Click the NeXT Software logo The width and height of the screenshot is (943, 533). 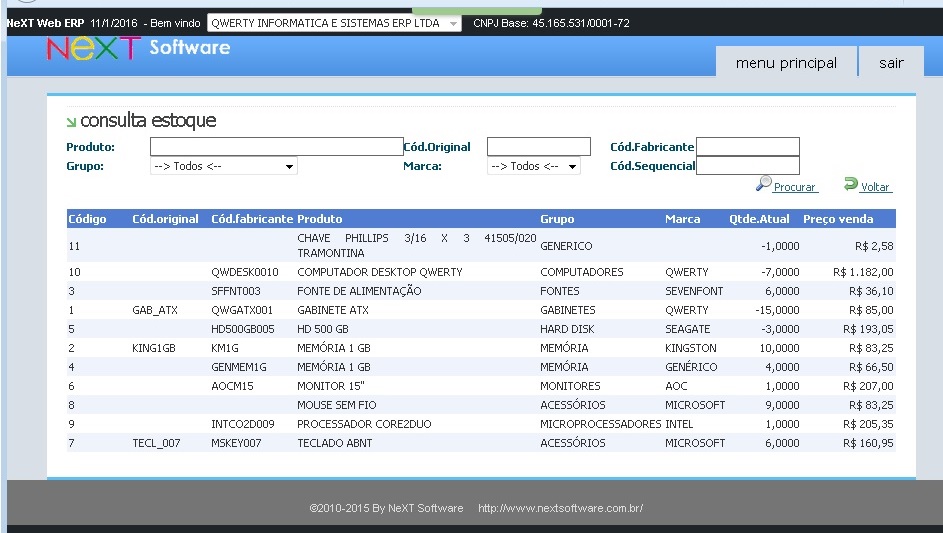click(138, 48)
